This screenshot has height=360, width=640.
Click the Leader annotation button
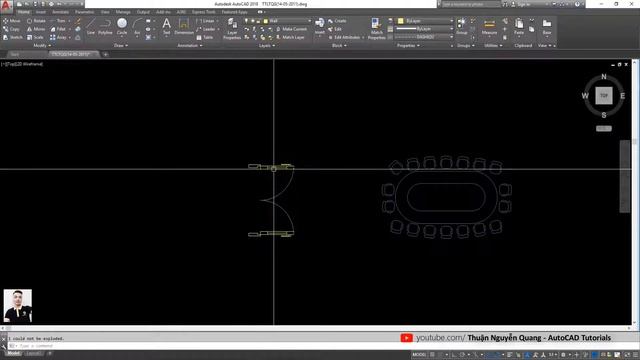click(206, 29)
